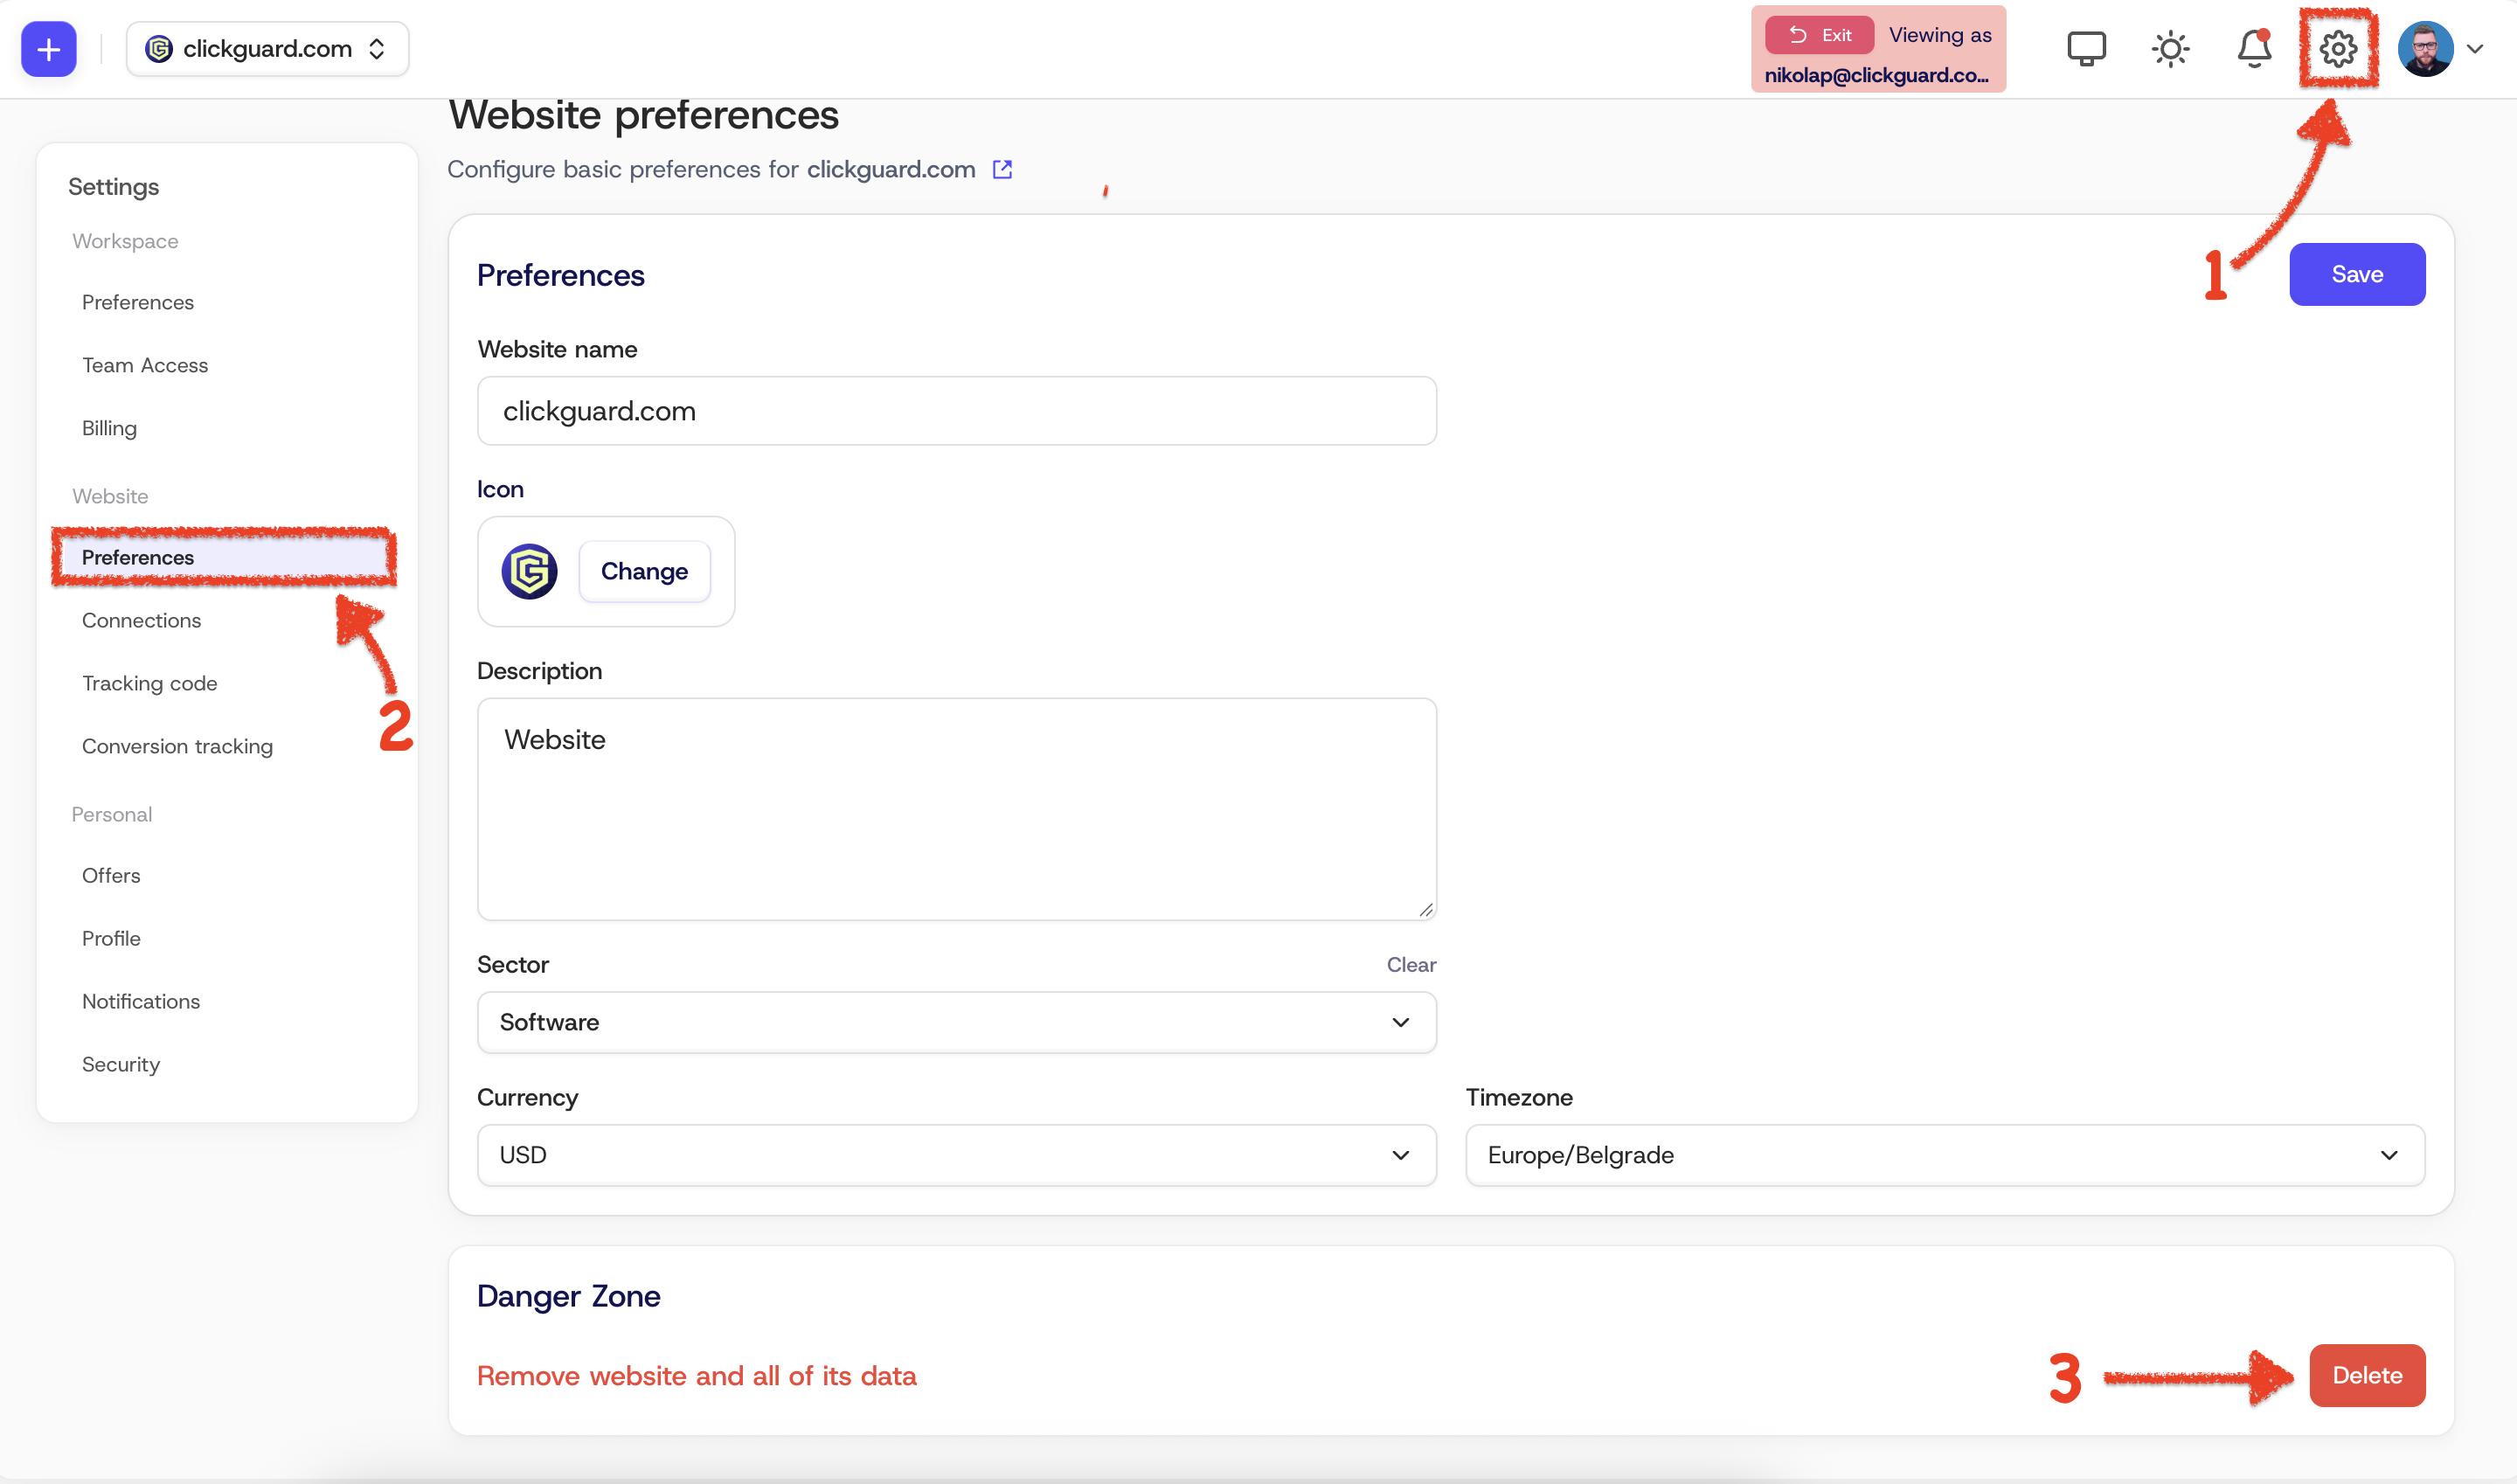Expand the account menu chevron
Image resolution: width=2517 pixels, height=1484 pixels.
(2475, 48)
